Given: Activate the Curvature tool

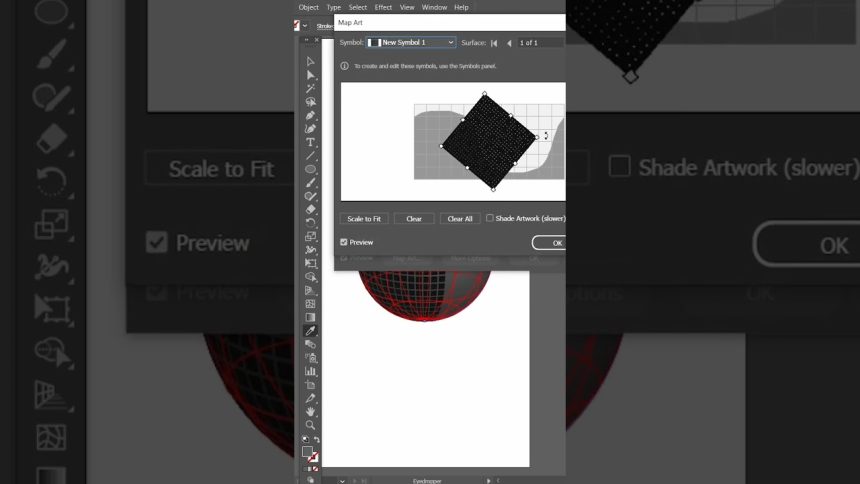Looking at the screenshot, I should click(310, 128).
